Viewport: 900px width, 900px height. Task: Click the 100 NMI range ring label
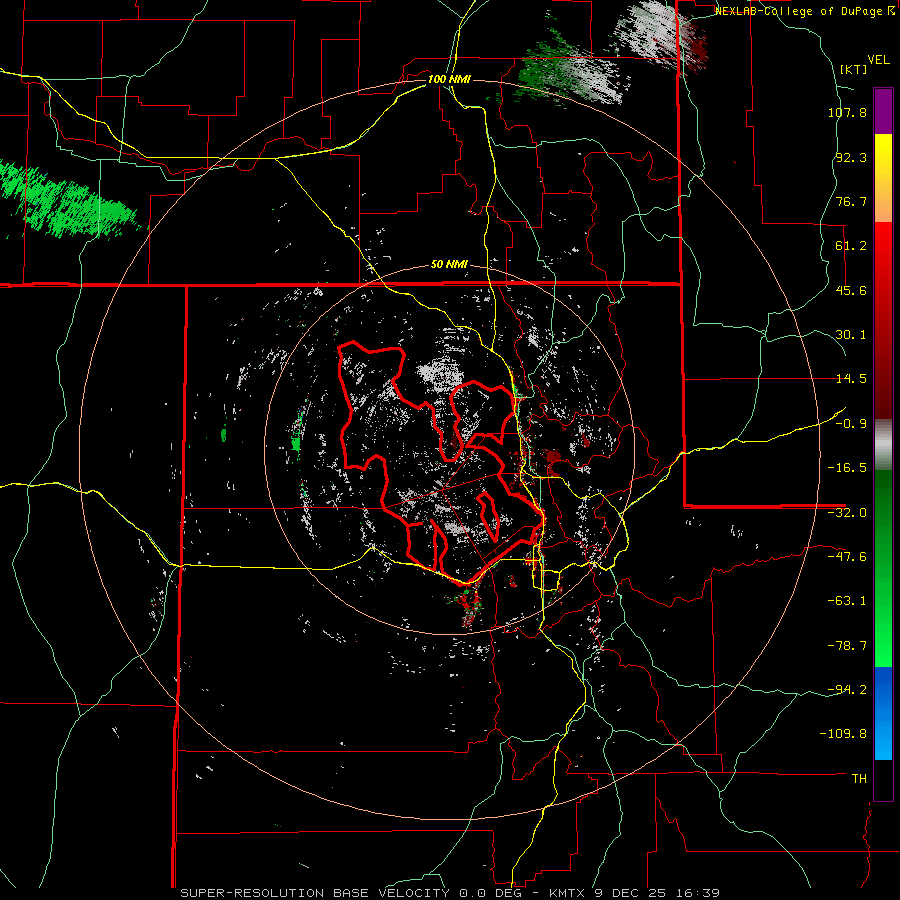coord(449,79)
